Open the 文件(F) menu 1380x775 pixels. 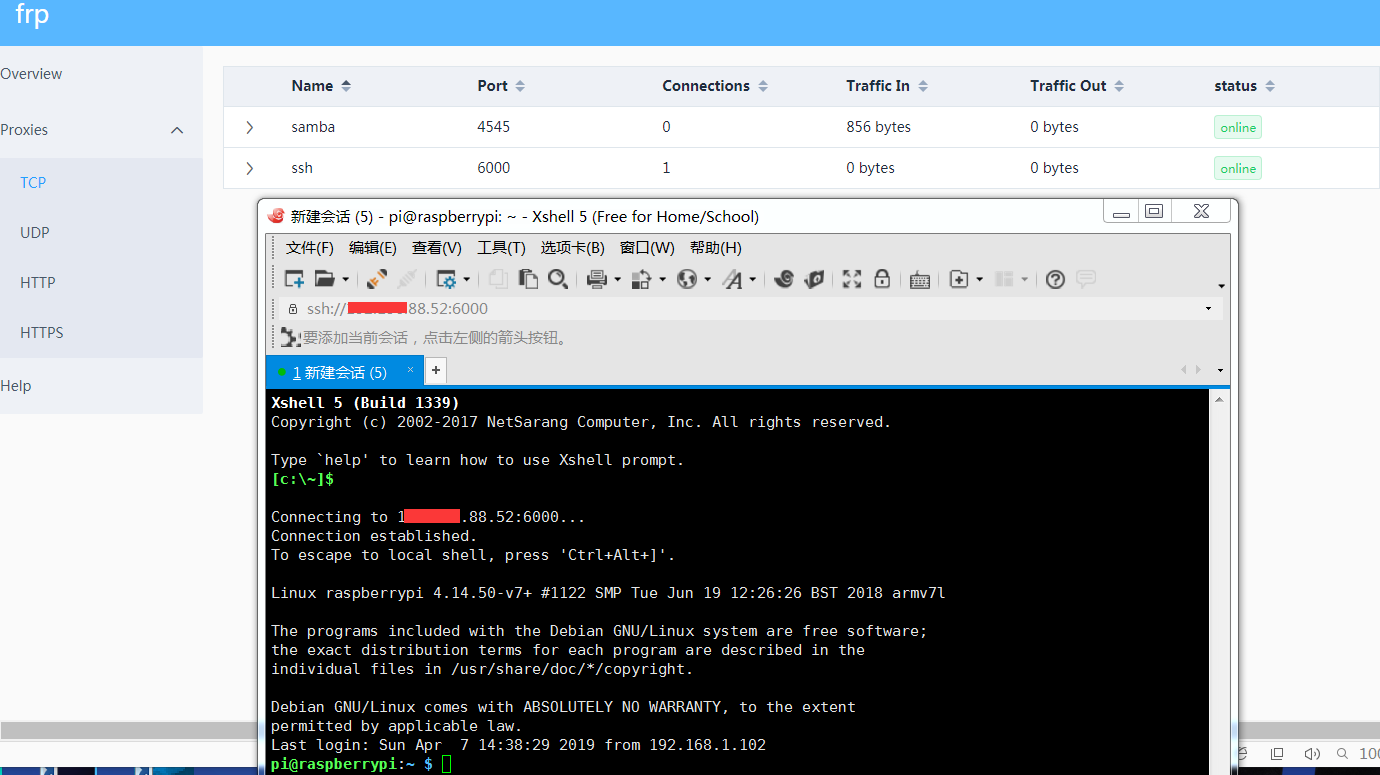click(x=310, y=247)
